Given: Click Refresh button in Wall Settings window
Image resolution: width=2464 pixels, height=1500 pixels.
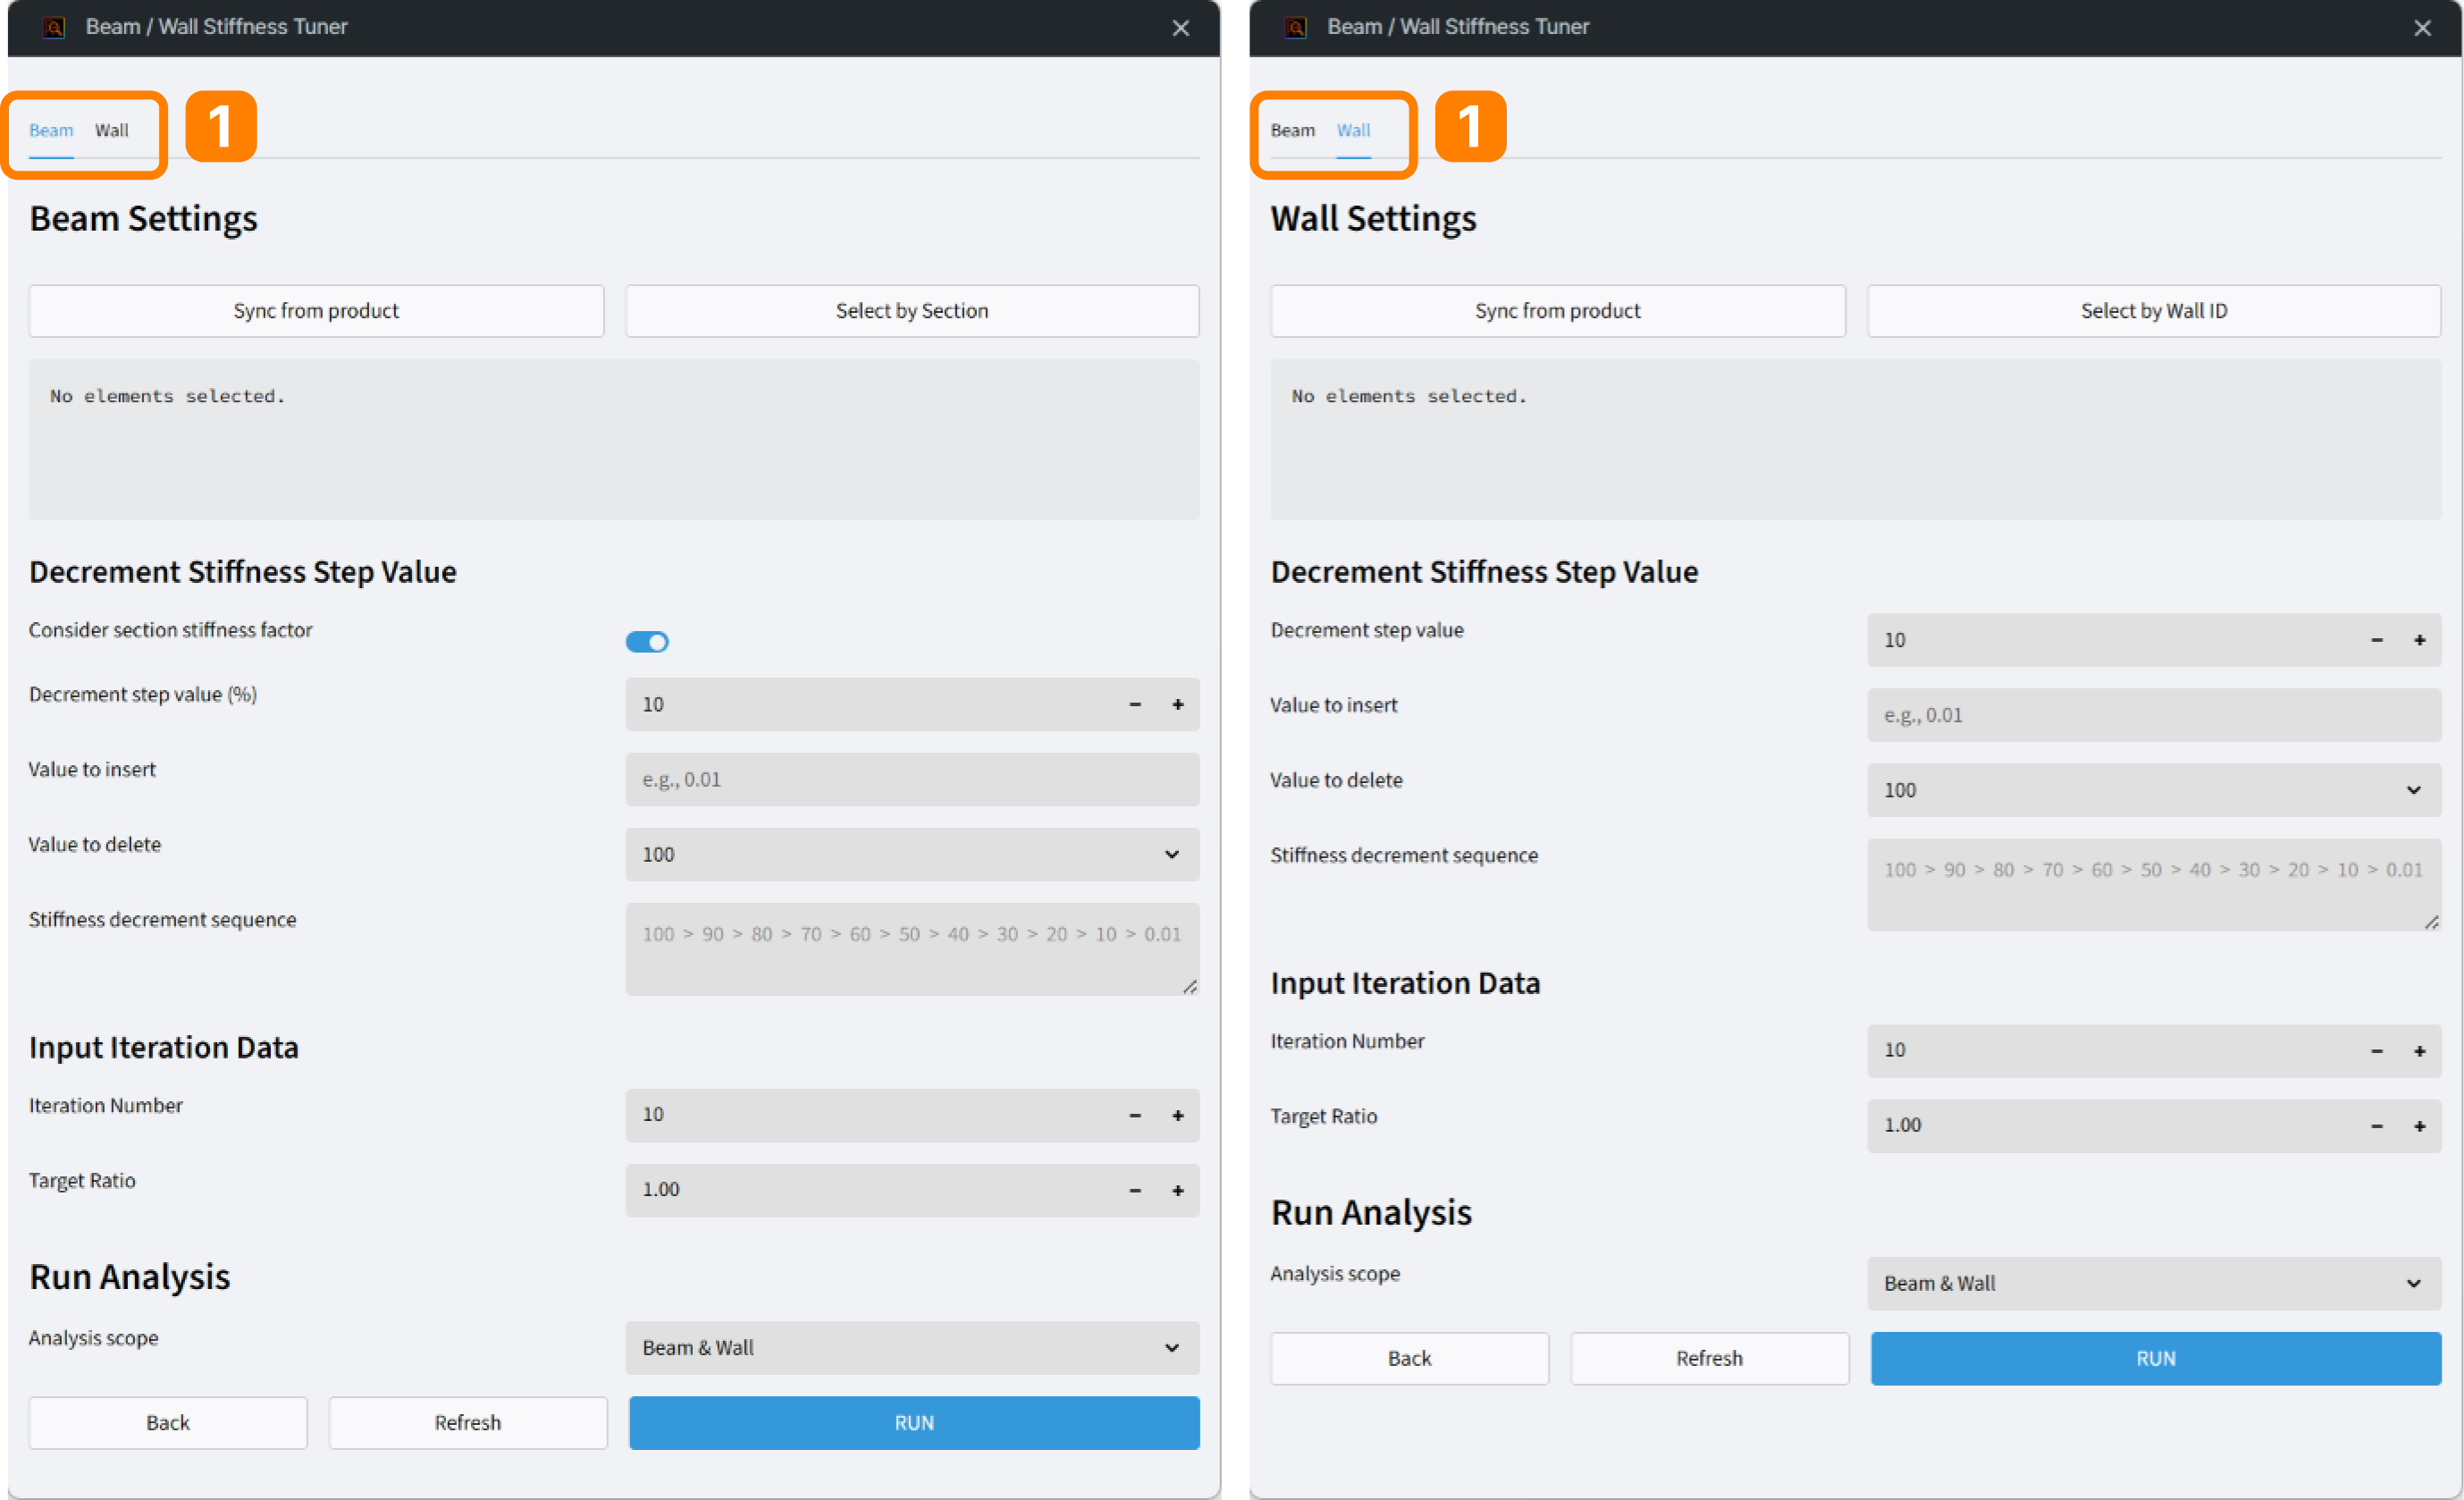Looking at the screenshot, I should tap(1710, 1359).
